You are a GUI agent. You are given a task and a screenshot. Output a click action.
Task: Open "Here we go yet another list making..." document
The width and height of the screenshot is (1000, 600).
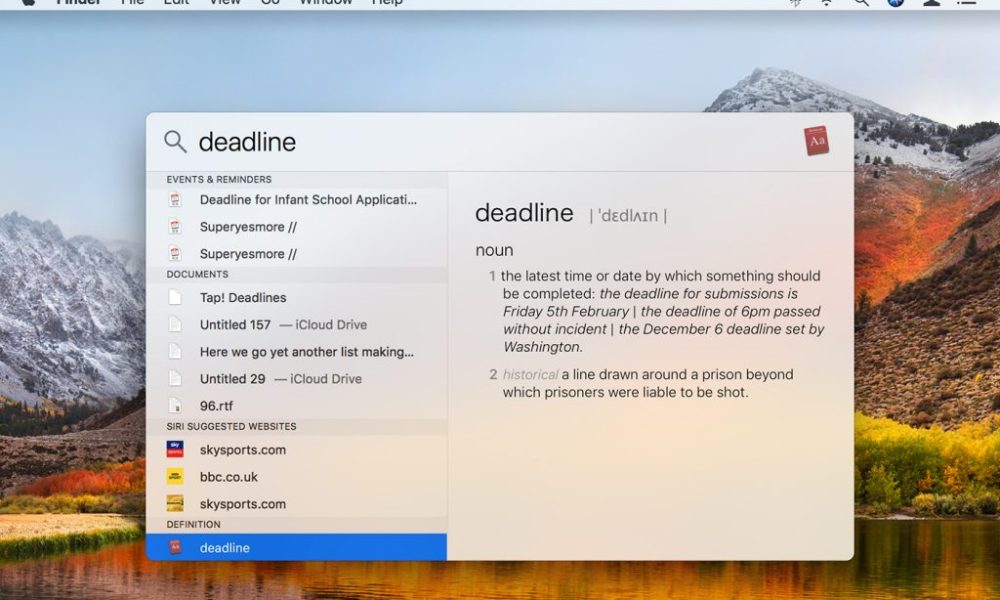tap(297, 351)
